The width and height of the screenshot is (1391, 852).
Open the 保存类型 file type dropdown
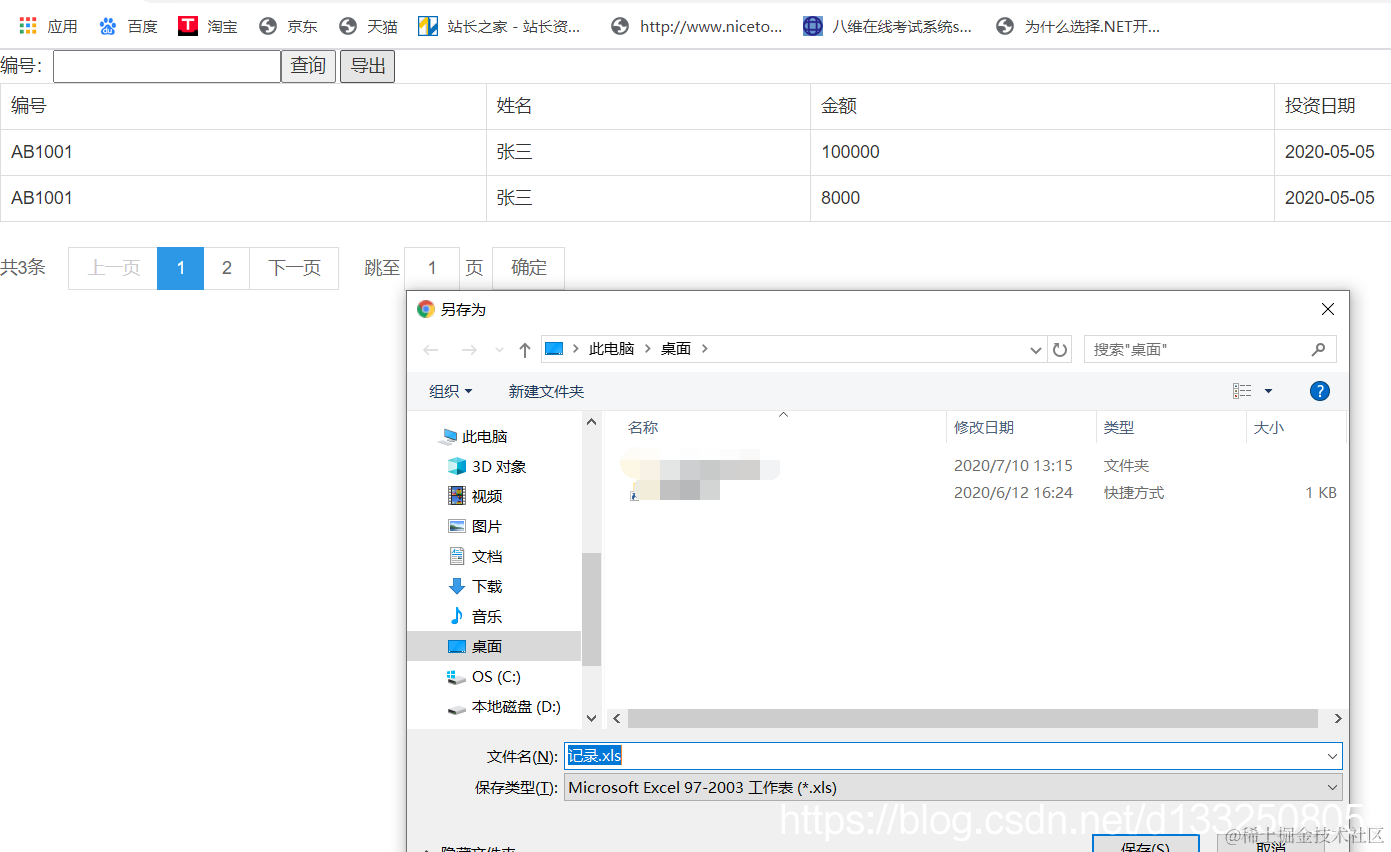[x=1332, y=787]
